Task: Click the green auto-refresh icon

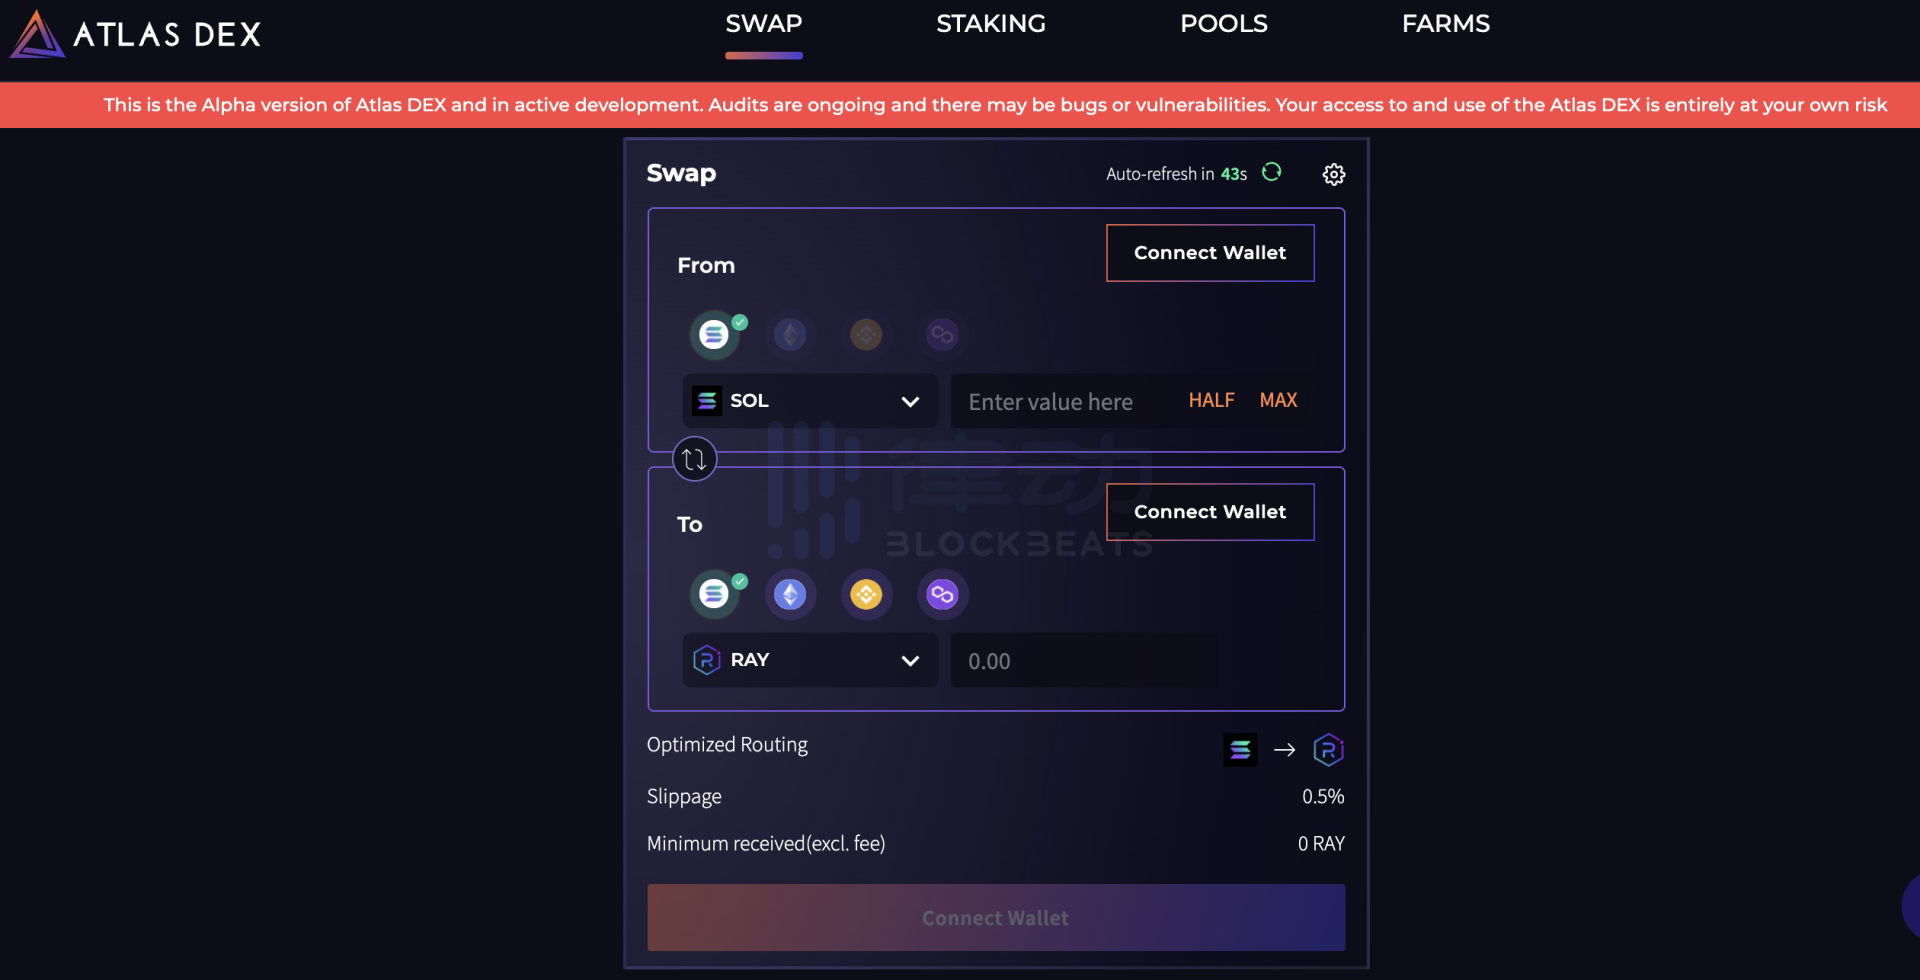Action: click(1271, 173)
